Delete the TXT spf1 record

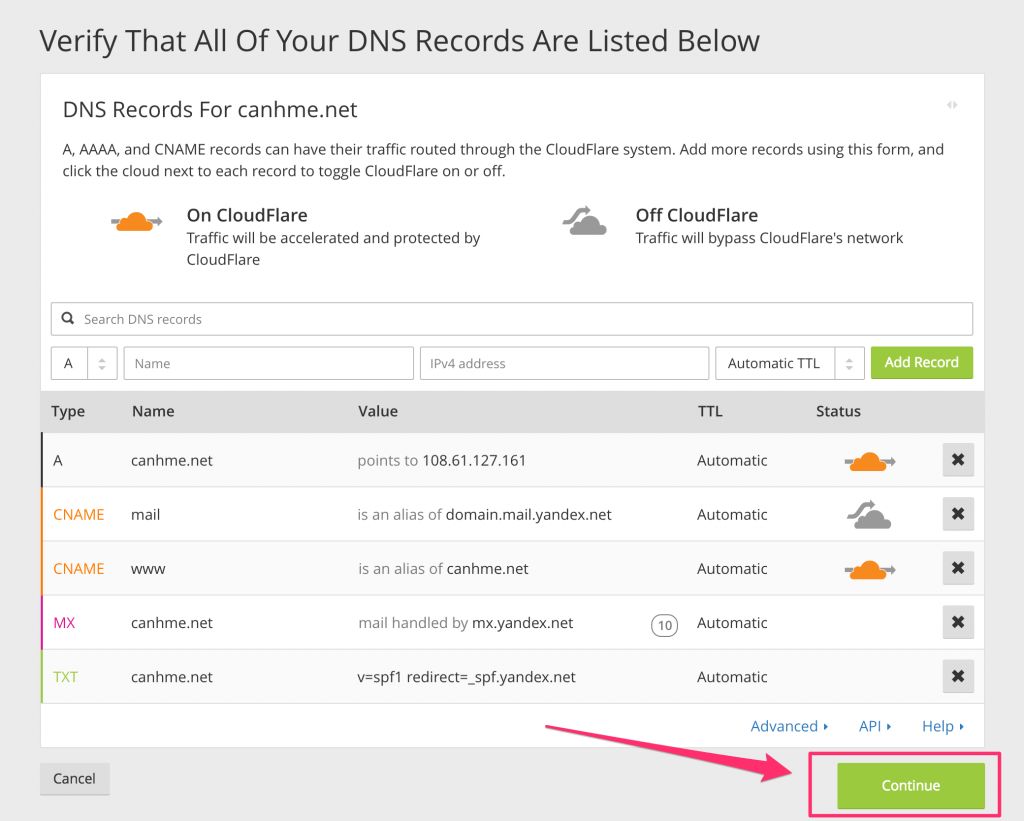pyautogui.click(x=957, y=676)
